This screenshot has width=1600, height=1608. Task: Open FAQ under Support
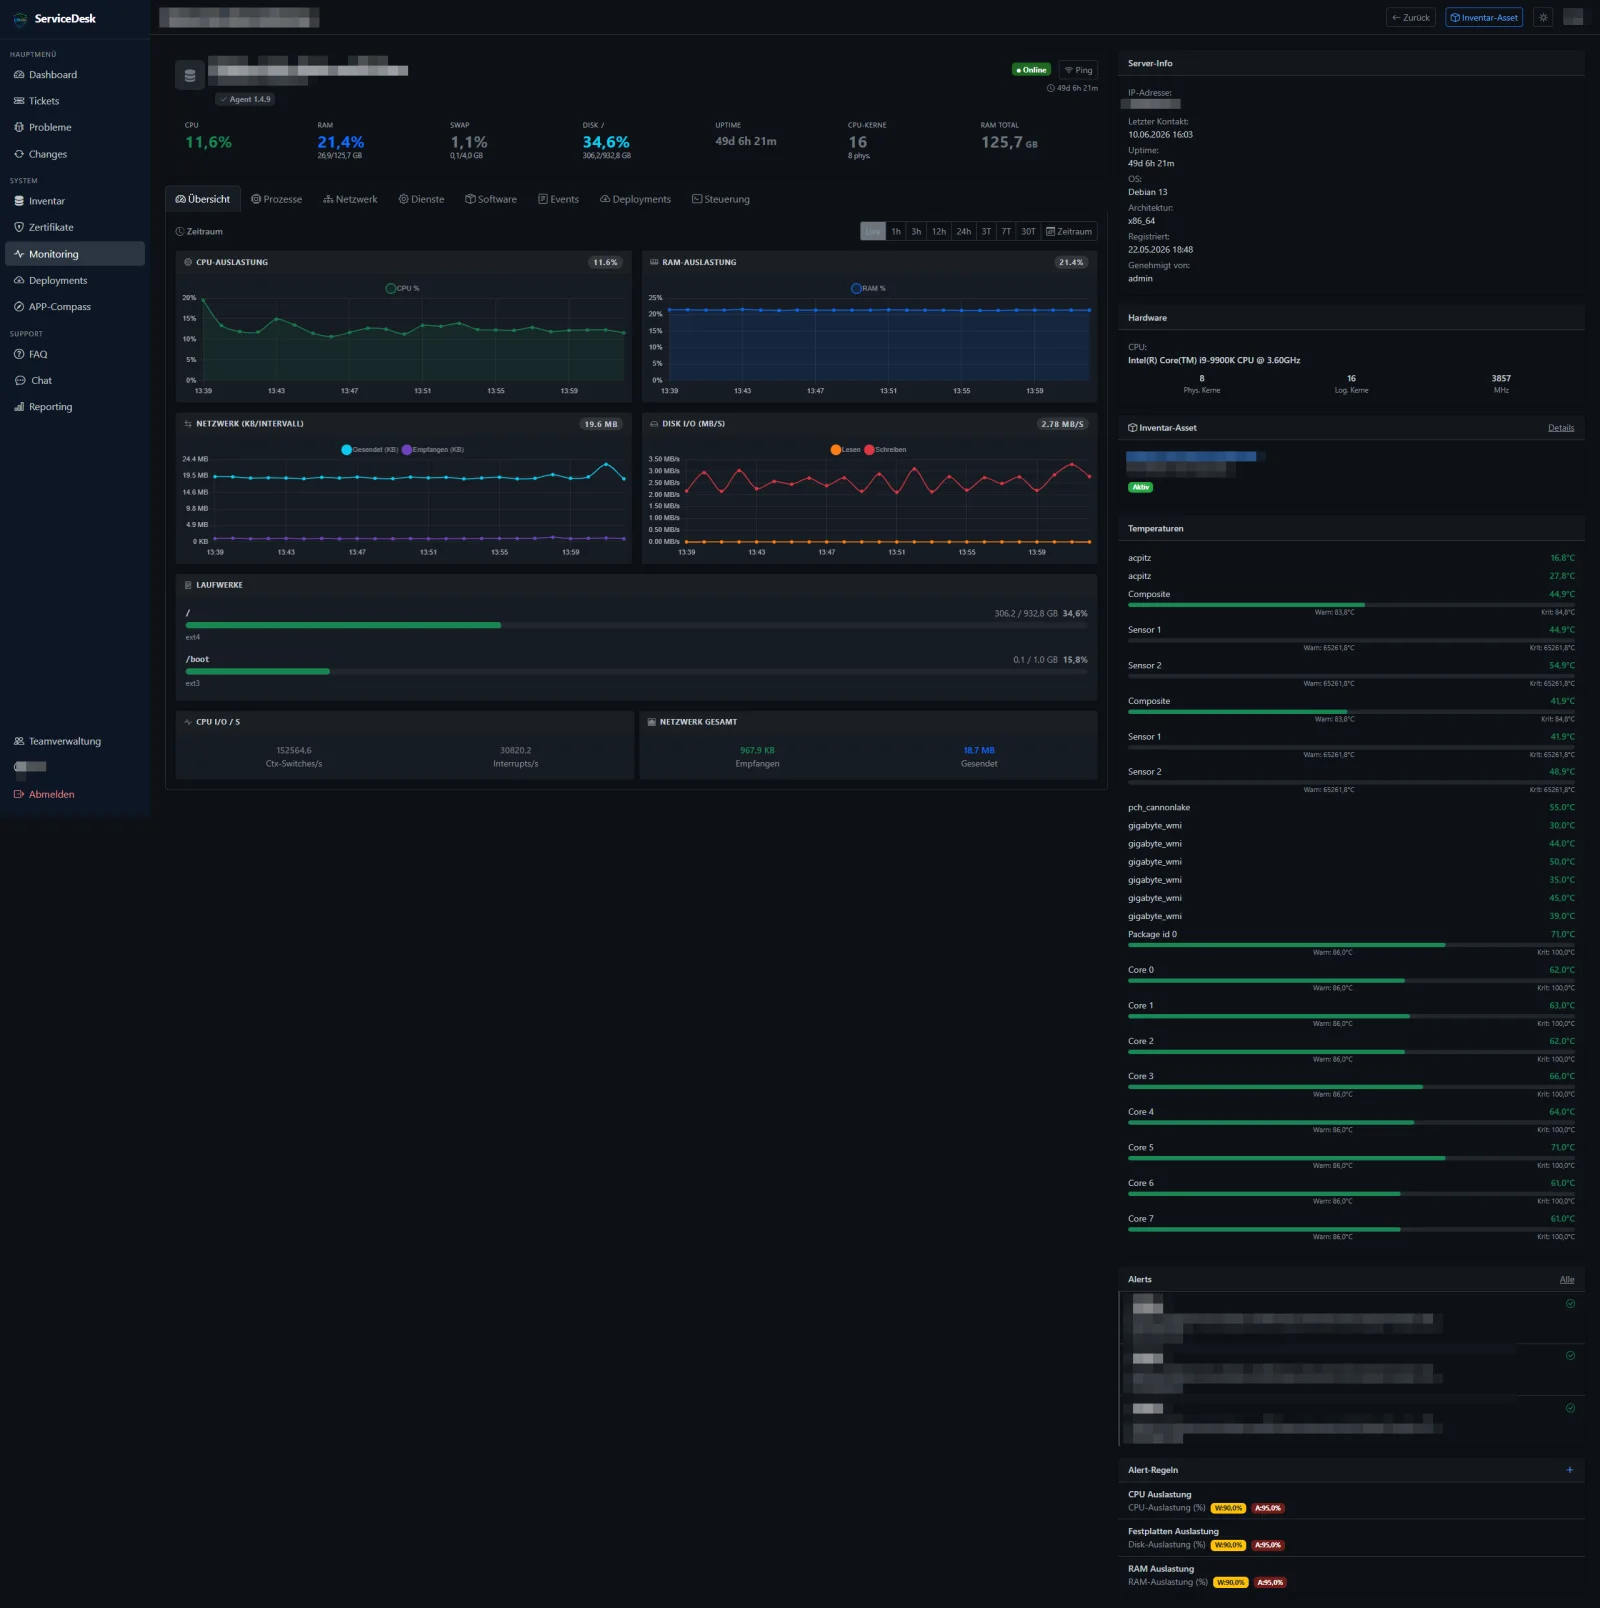pos(75,354)
